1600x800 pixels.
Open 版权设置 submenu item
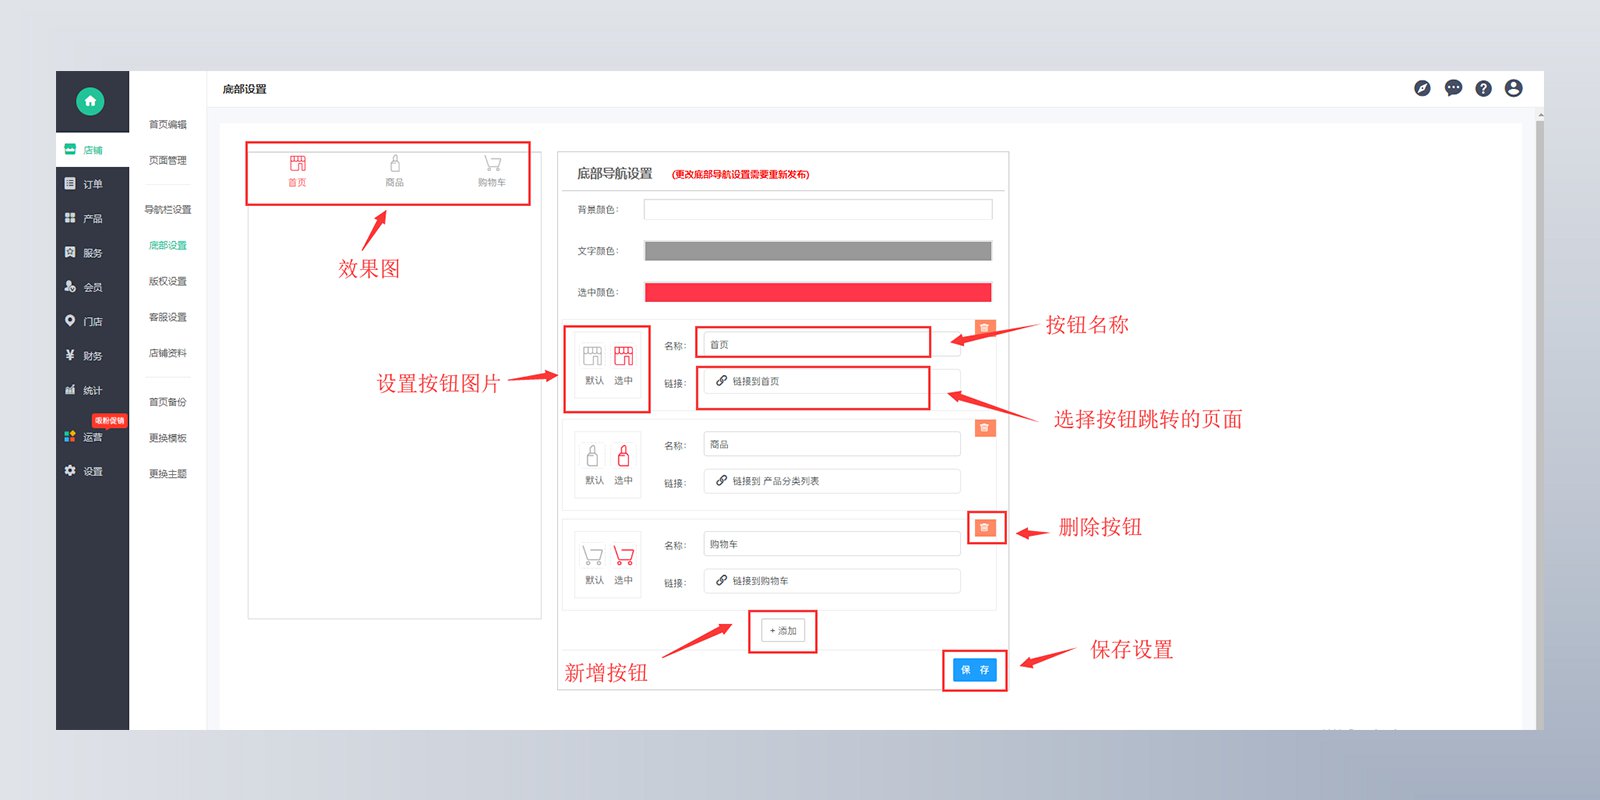[168, 281]
